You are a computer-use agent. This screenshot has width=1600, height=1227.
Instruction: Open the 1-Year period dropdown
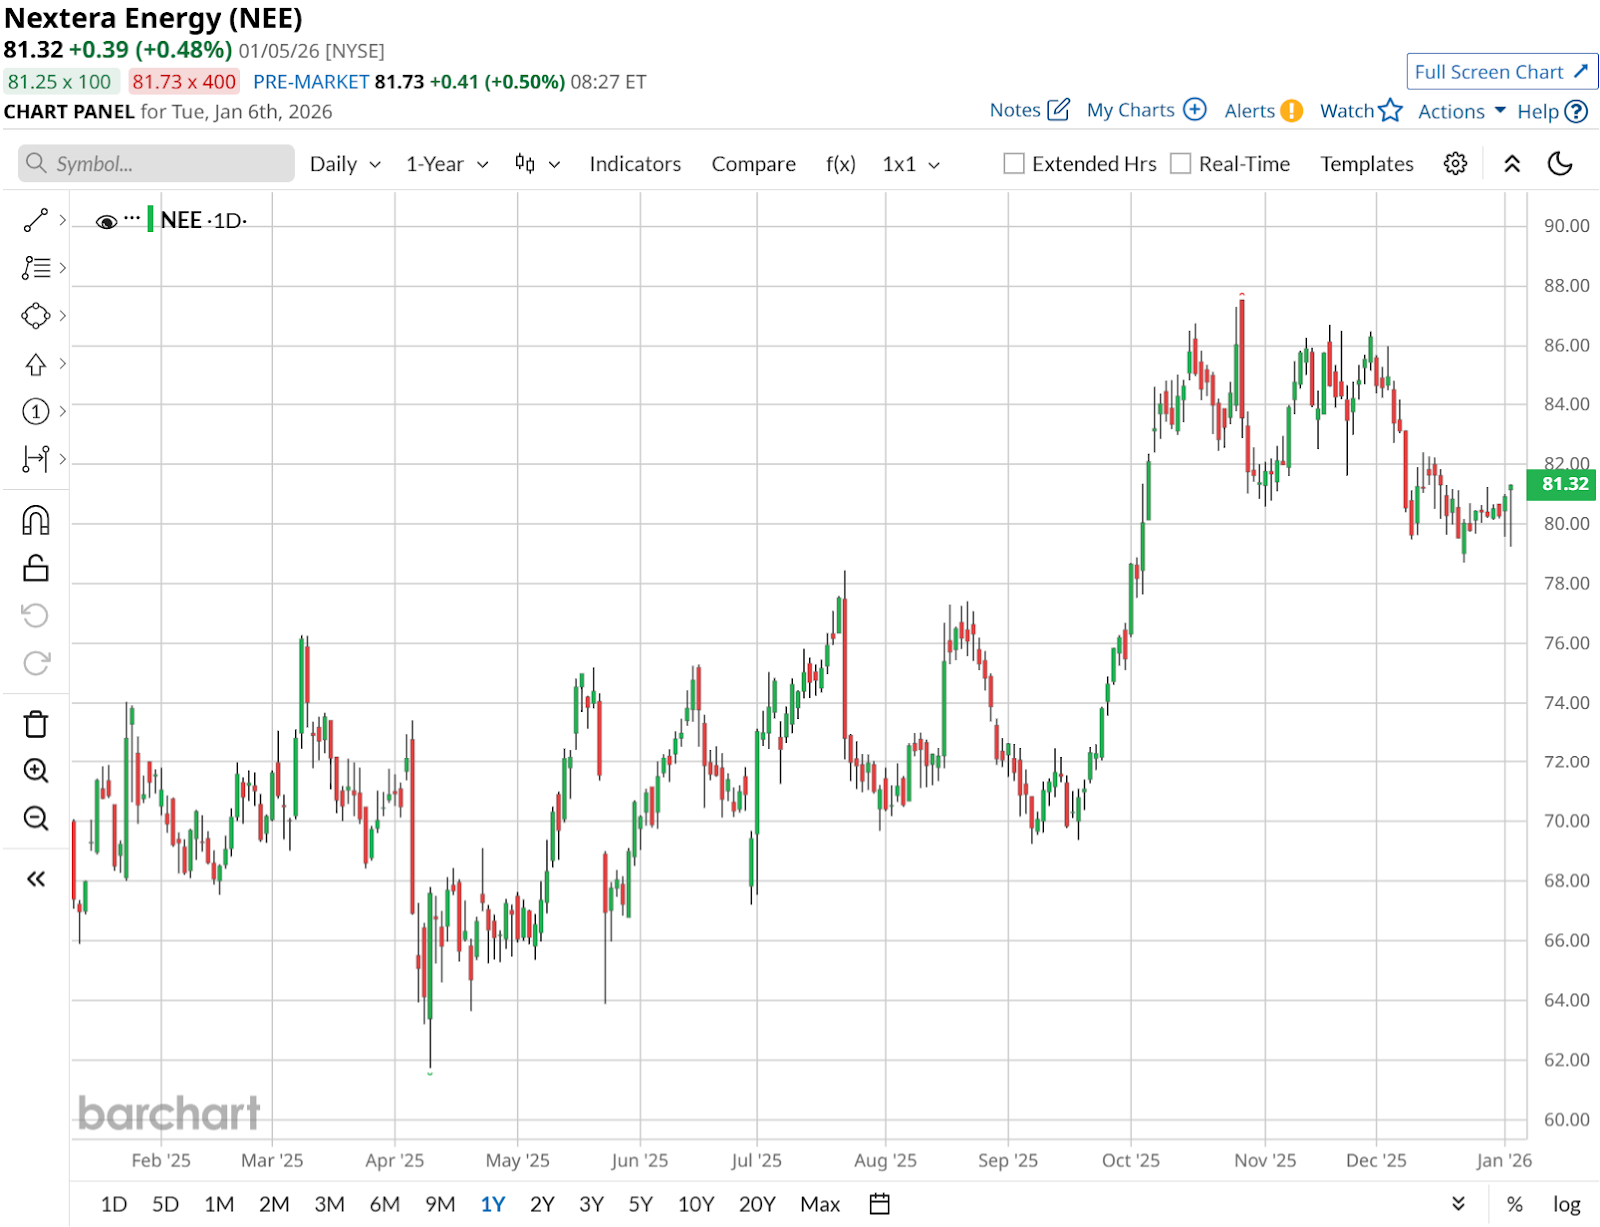pos(447,164)
